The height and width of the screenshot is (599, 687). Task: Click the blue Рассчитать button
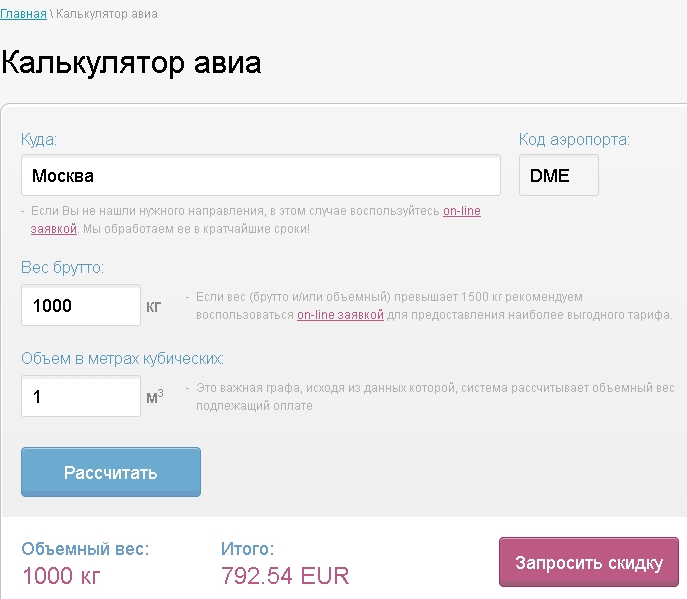point(111,472)
